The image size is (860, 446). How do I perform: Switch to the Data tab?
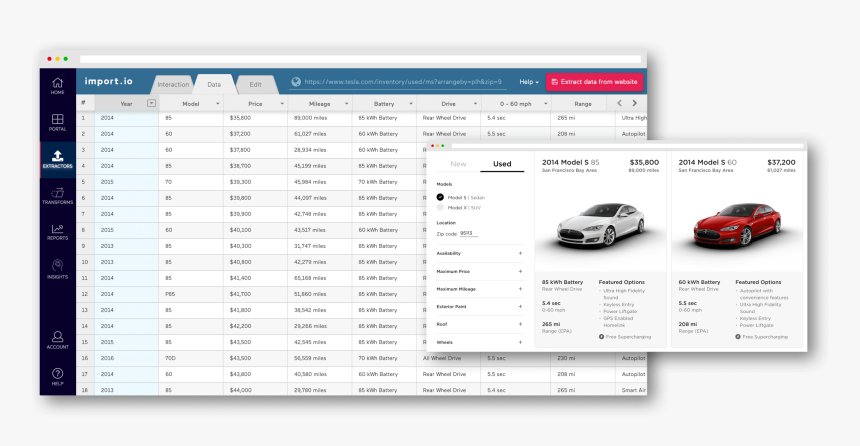214,84
